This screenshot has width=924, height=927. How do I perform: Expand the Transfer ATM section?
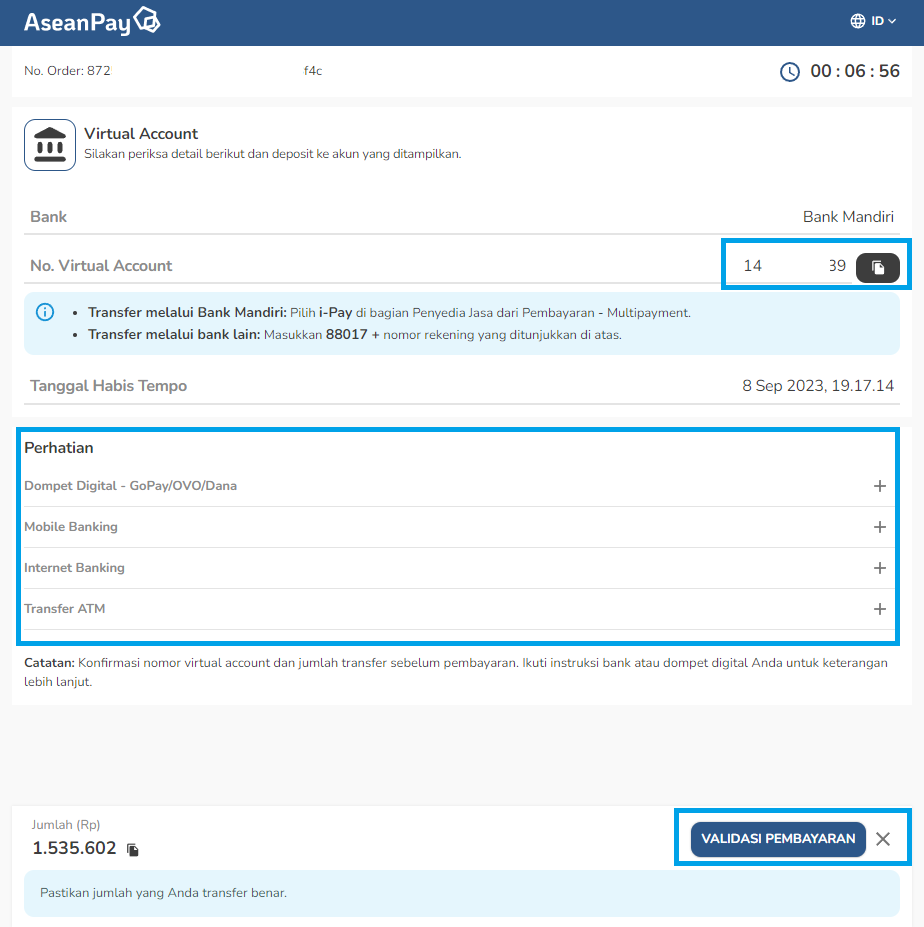tap(458, 609)
